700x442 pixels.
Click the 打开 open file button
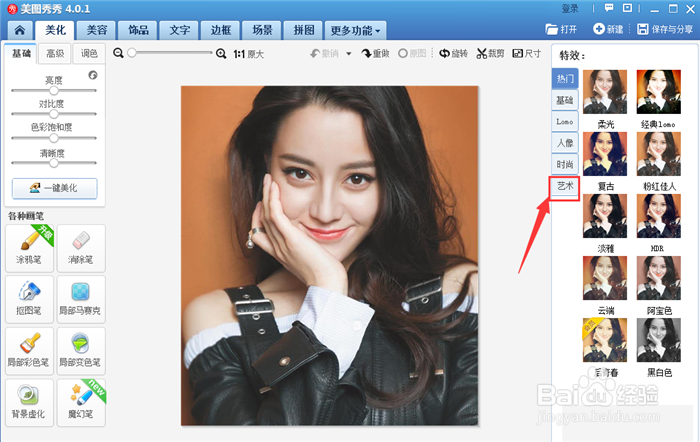click(x=561, y=29)
